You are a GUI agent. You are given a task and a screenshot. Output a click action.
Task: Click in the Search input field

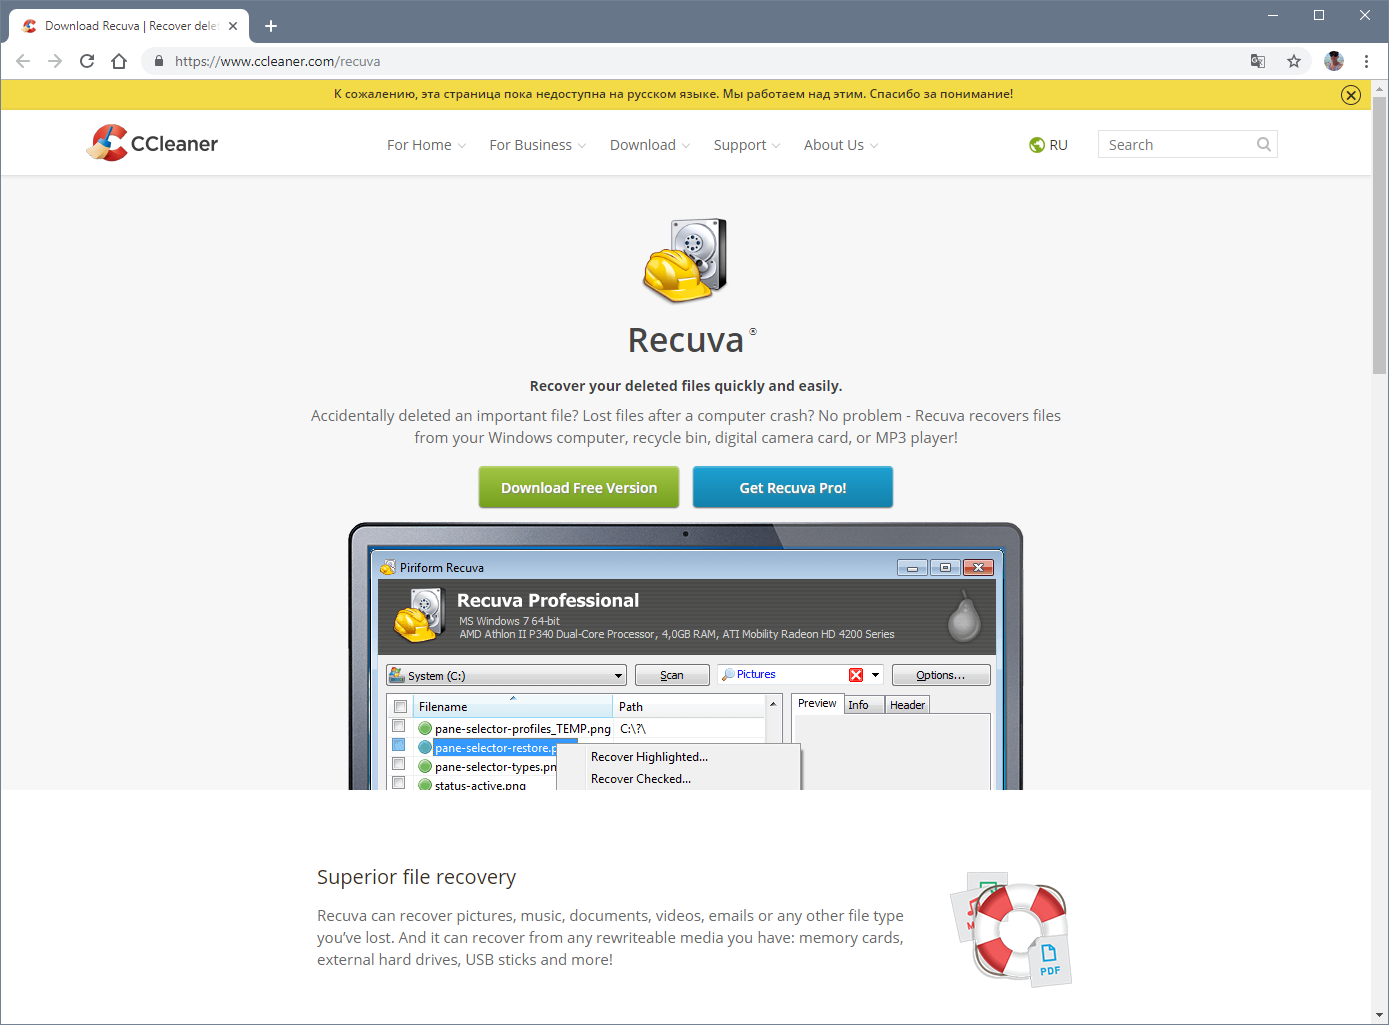1178,144
